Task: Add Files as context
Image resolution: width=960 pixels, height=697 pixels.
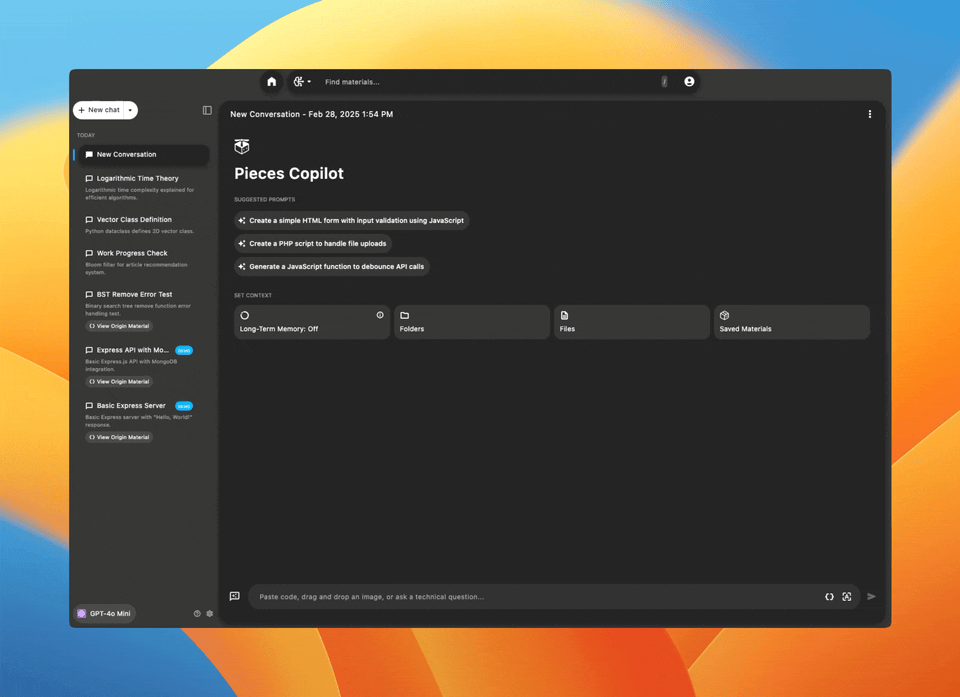Action: pyautogui.click(x=631, y=322)
